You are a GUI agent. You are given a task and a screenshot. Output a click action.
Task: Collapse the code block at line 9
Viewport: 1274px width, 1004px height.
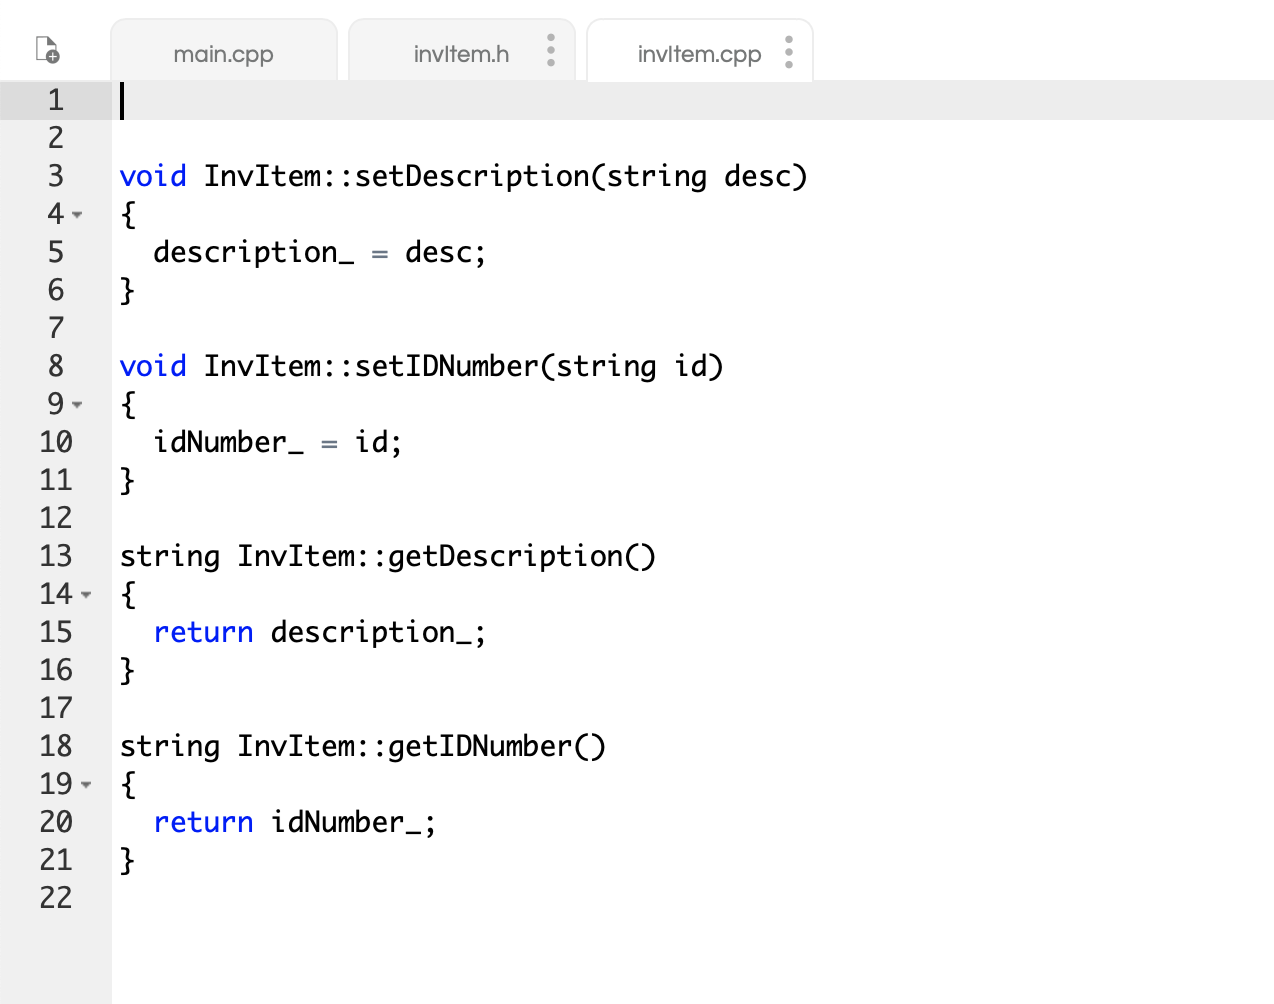tap(77, 404)
